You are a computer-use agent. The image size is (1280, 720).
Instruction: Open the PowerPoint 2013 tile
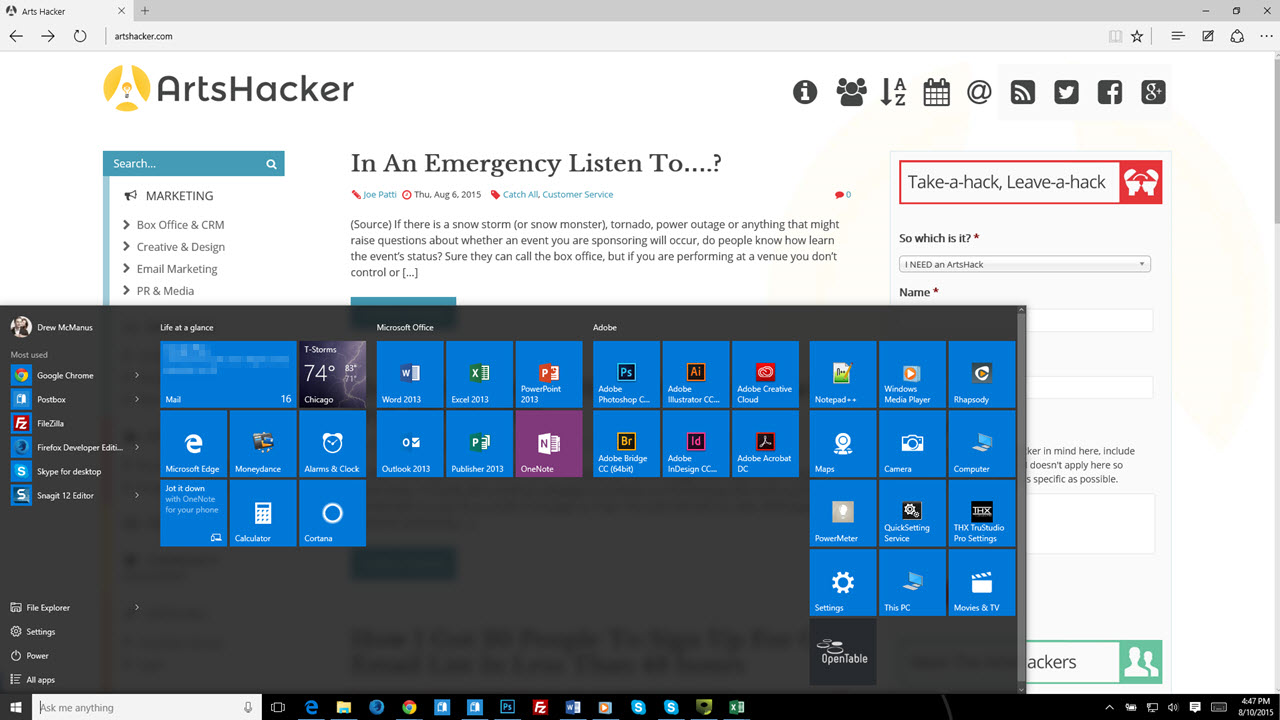point(549,374)
